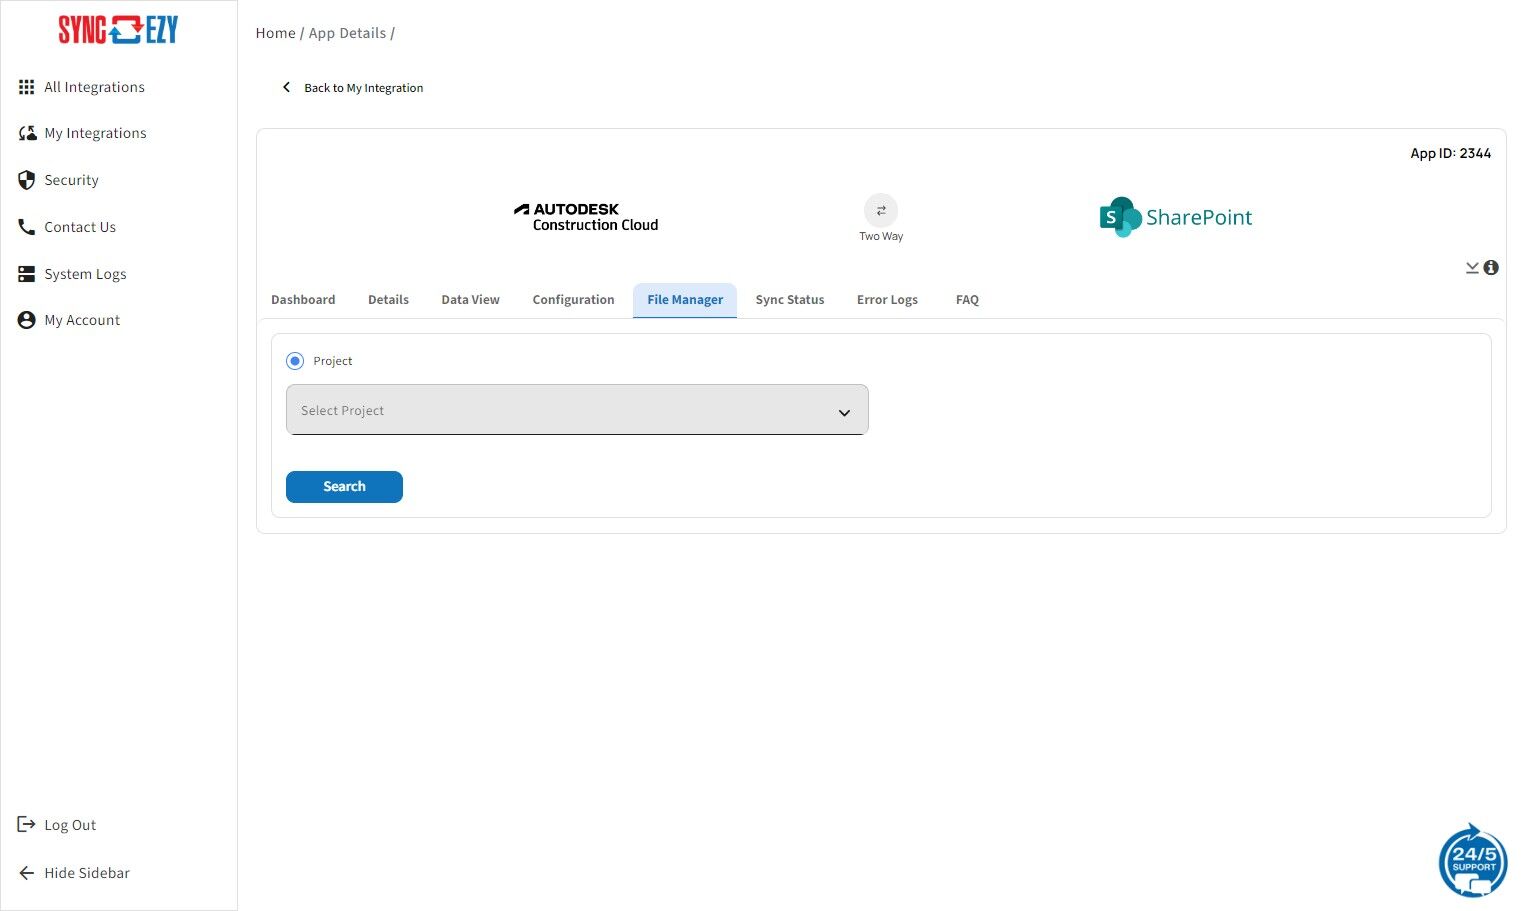Image resolution: width=1525 pixels, height=911 pixels.
Task: Open the Sync Status tab
Action: tap(790, 300)
